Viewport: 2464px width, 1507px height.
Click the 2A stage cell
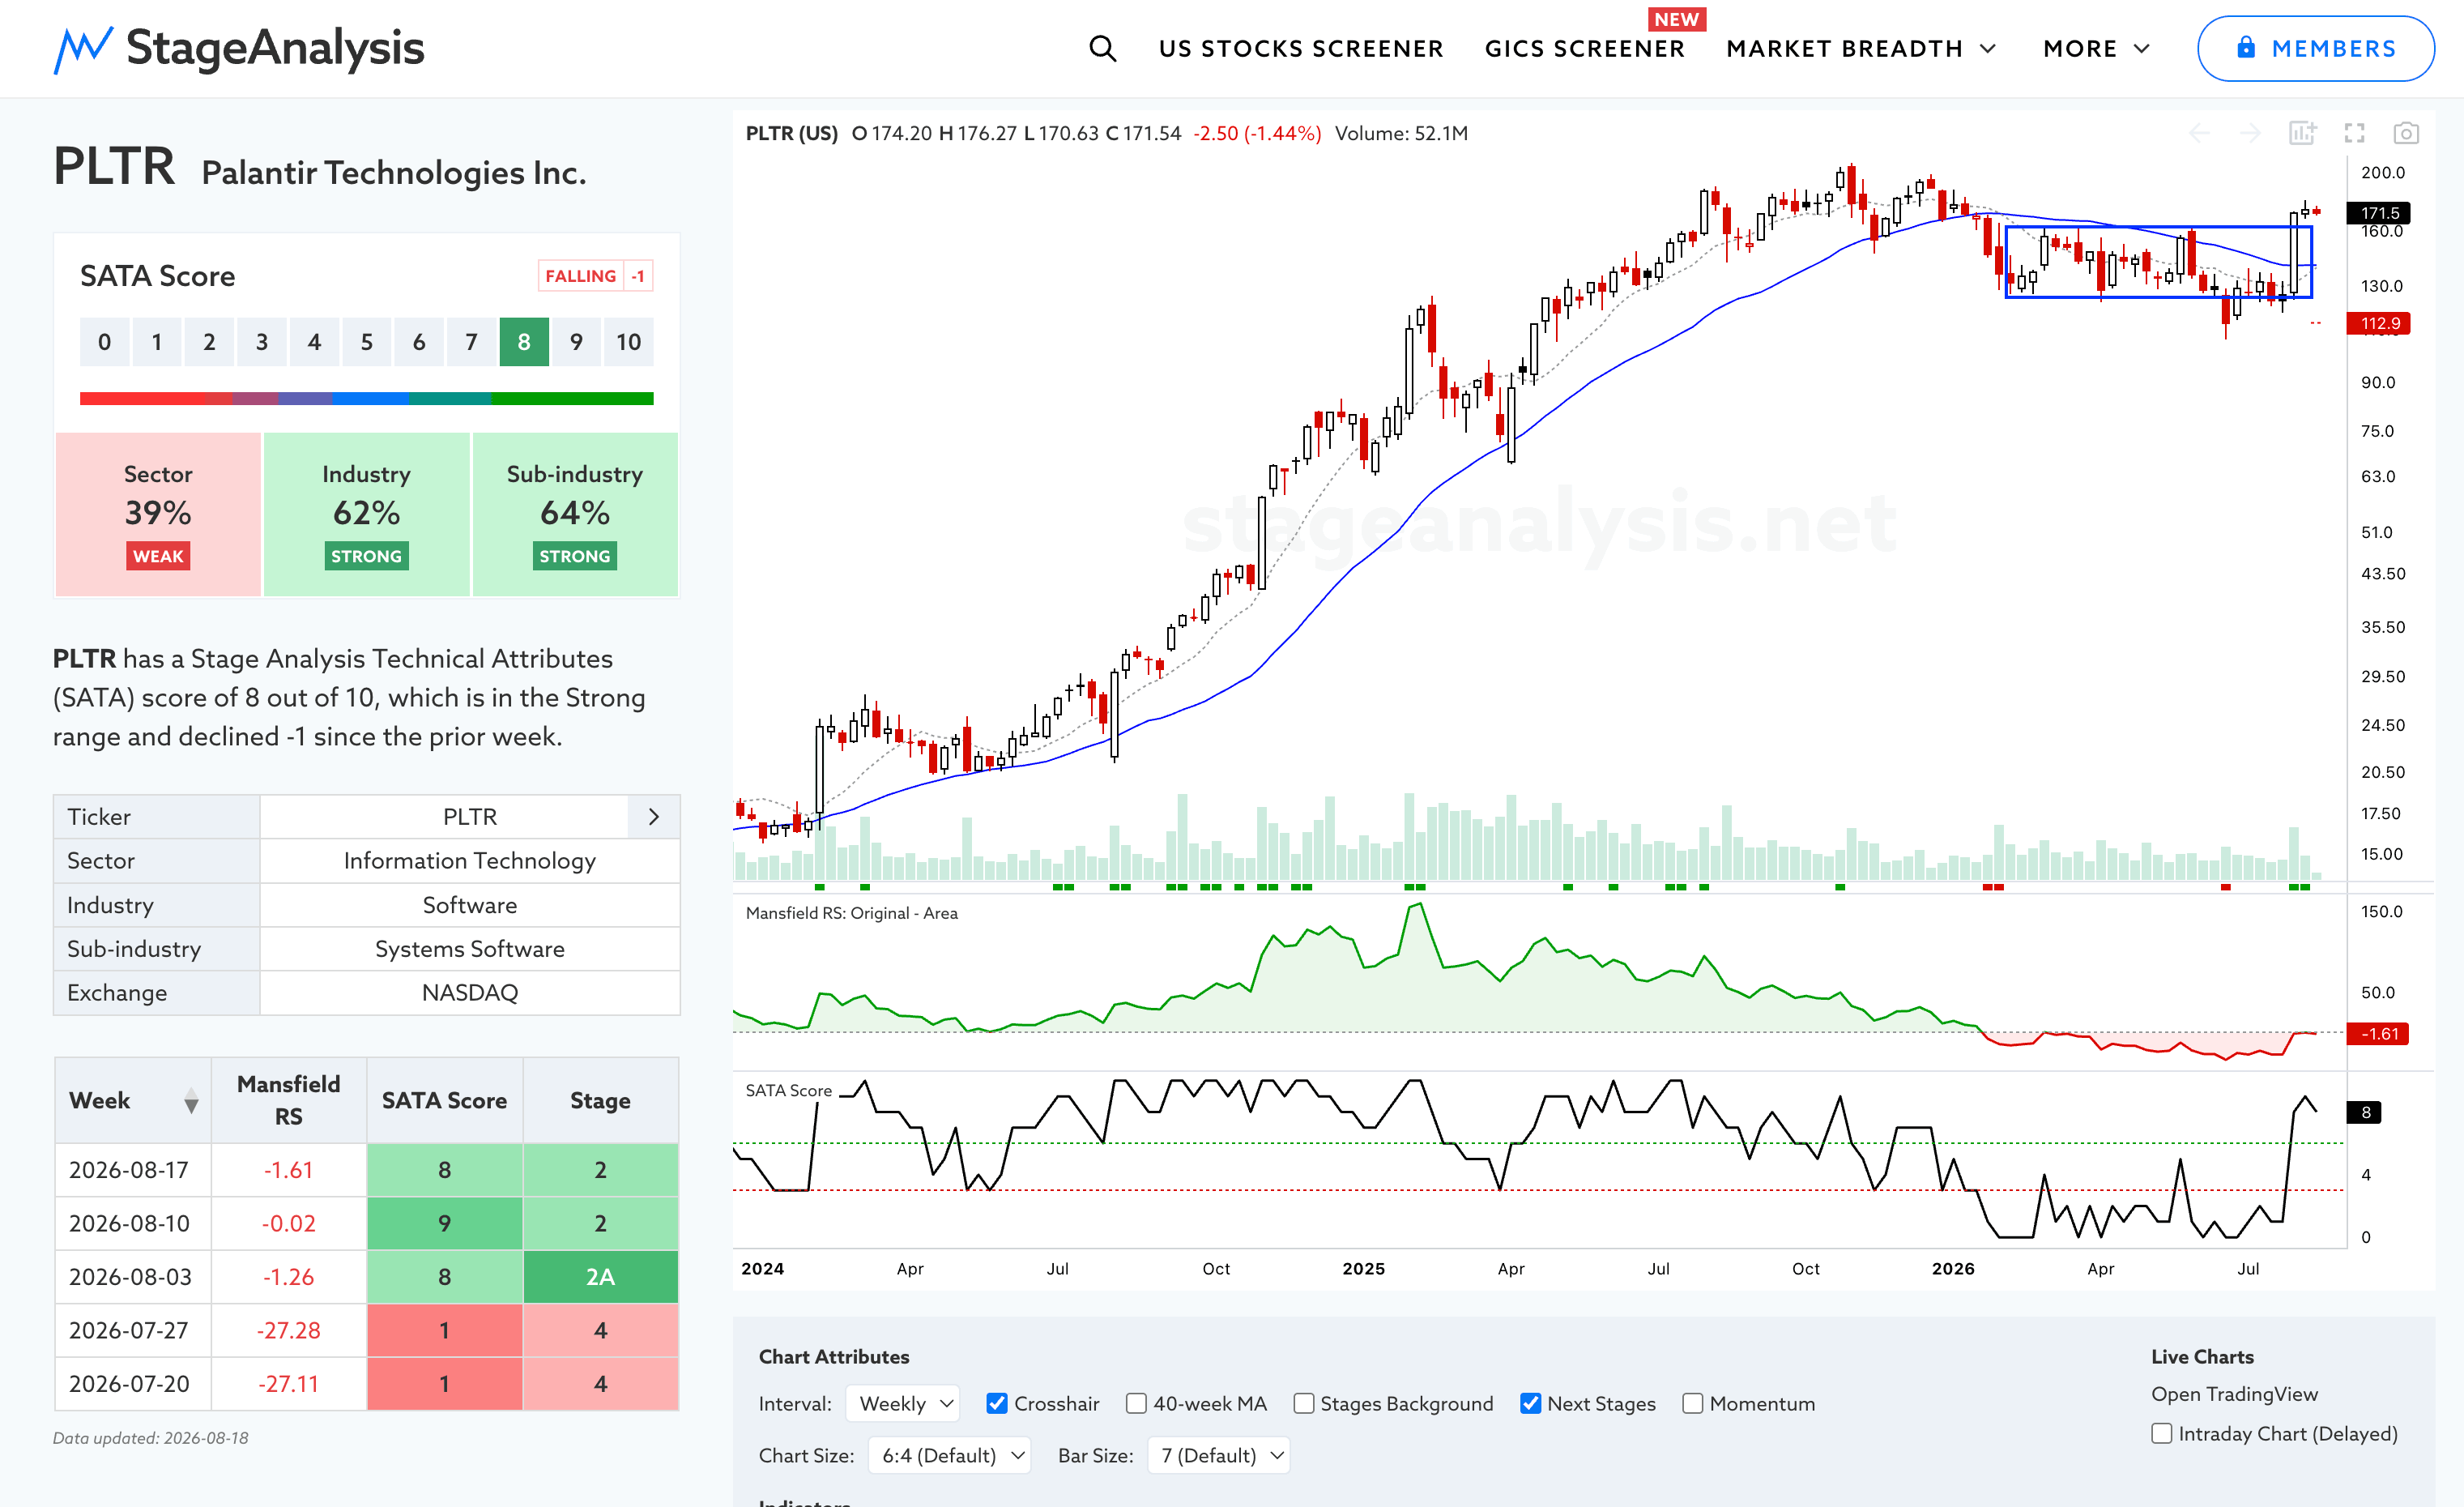coord(600,1277)
